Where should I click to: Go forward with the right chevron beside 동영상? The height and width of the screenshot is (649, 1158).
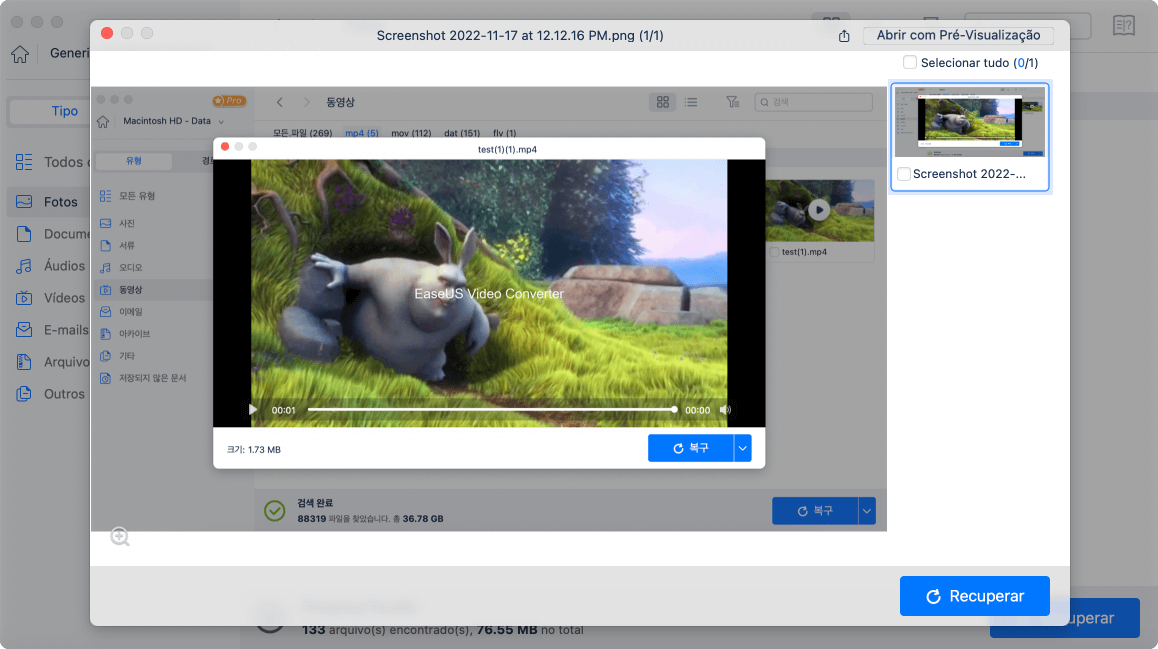click(306, 103)
